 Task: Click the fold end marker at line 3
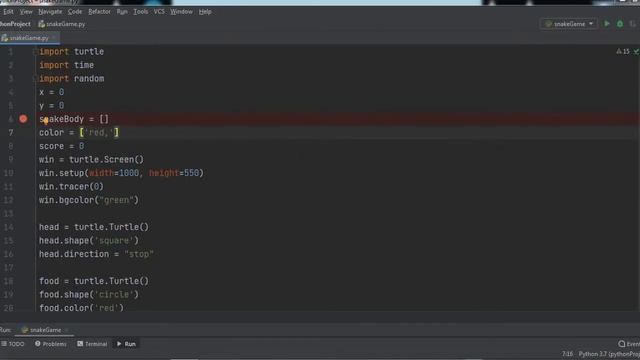pos(35,79)
